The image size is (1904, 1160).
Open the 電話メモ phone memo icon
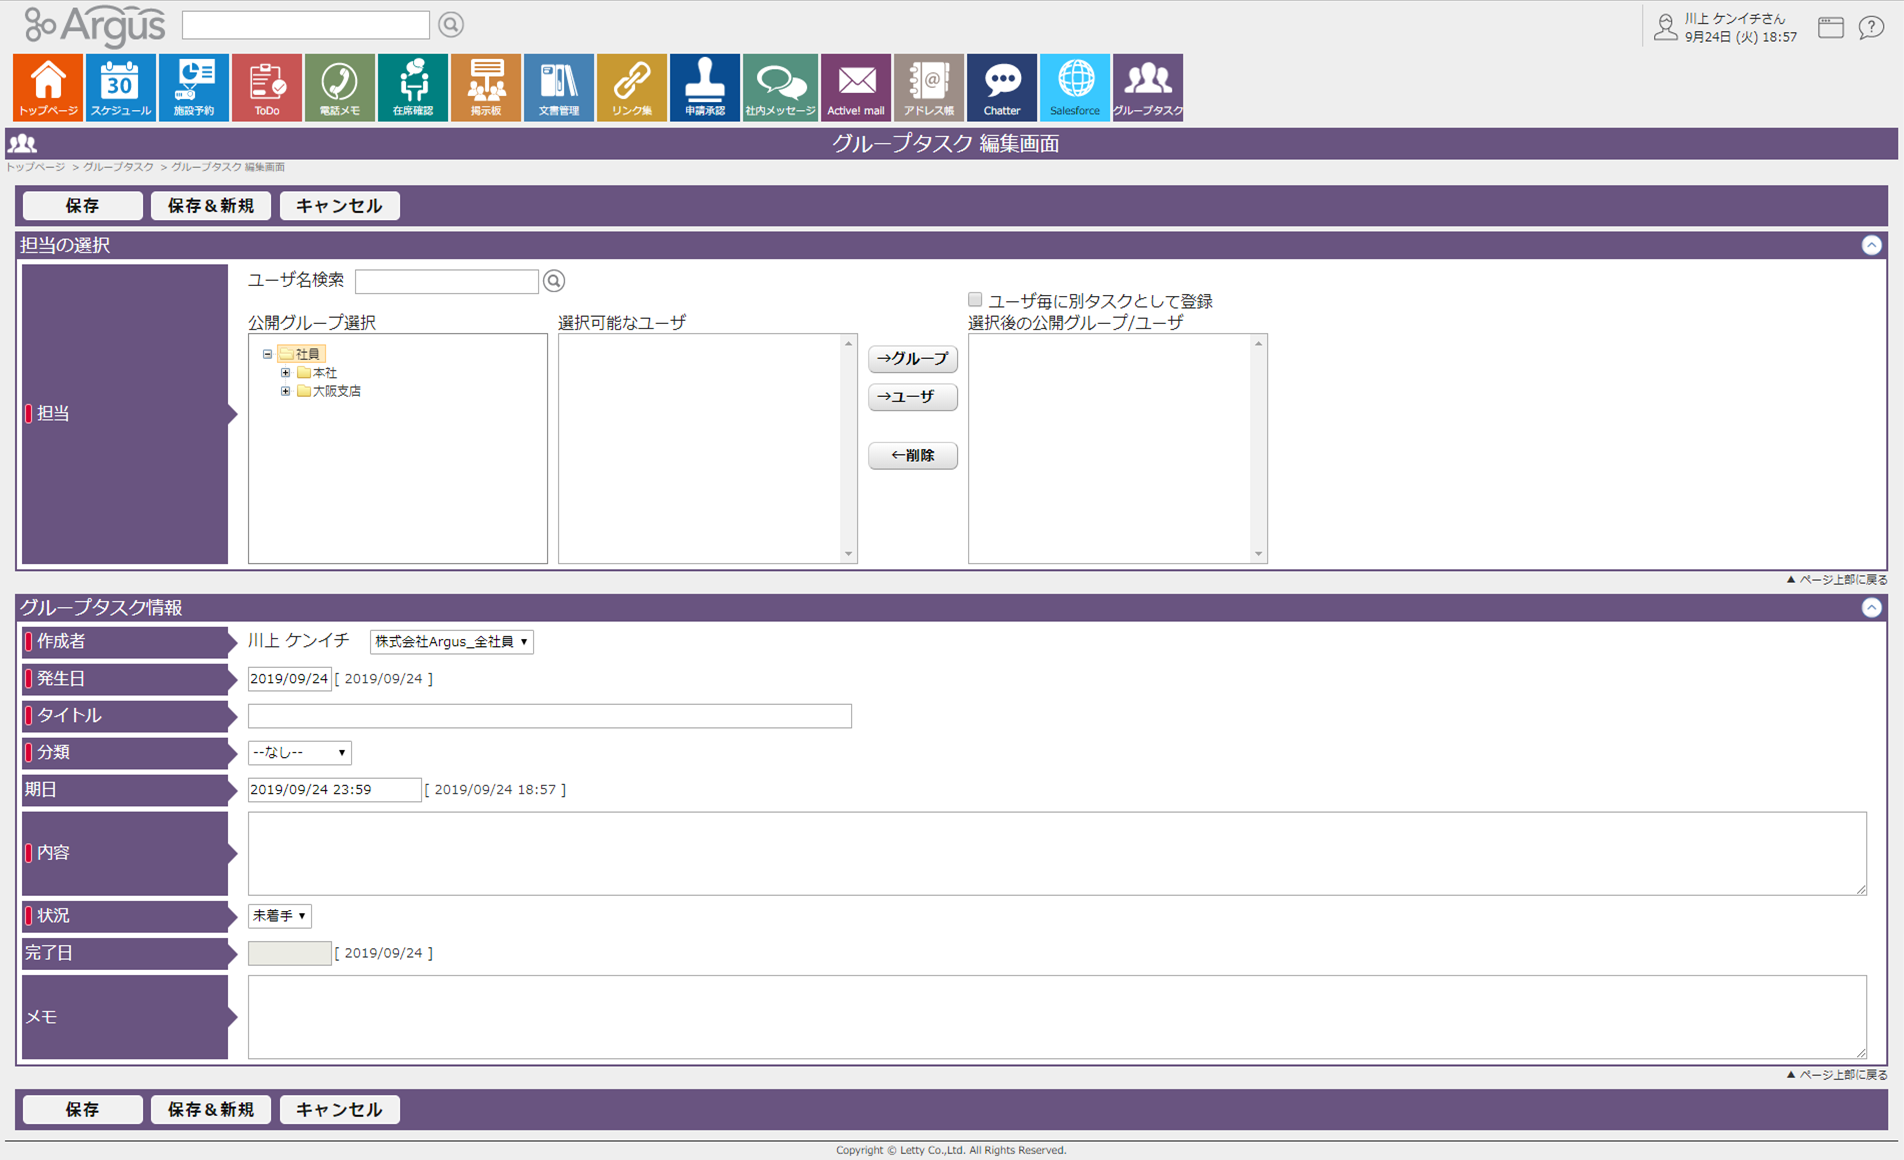click(x=340, y=88)
